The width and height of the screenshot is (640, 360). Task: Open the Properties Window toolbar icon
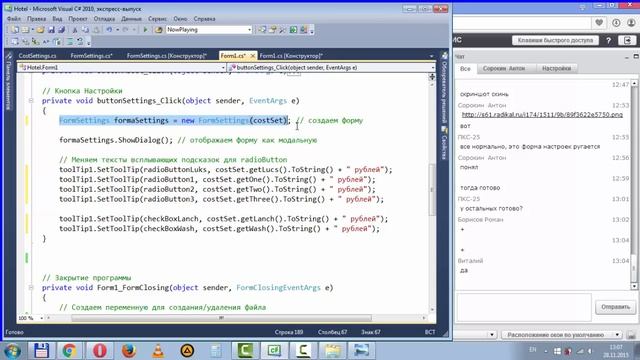[x=272, y=30]
